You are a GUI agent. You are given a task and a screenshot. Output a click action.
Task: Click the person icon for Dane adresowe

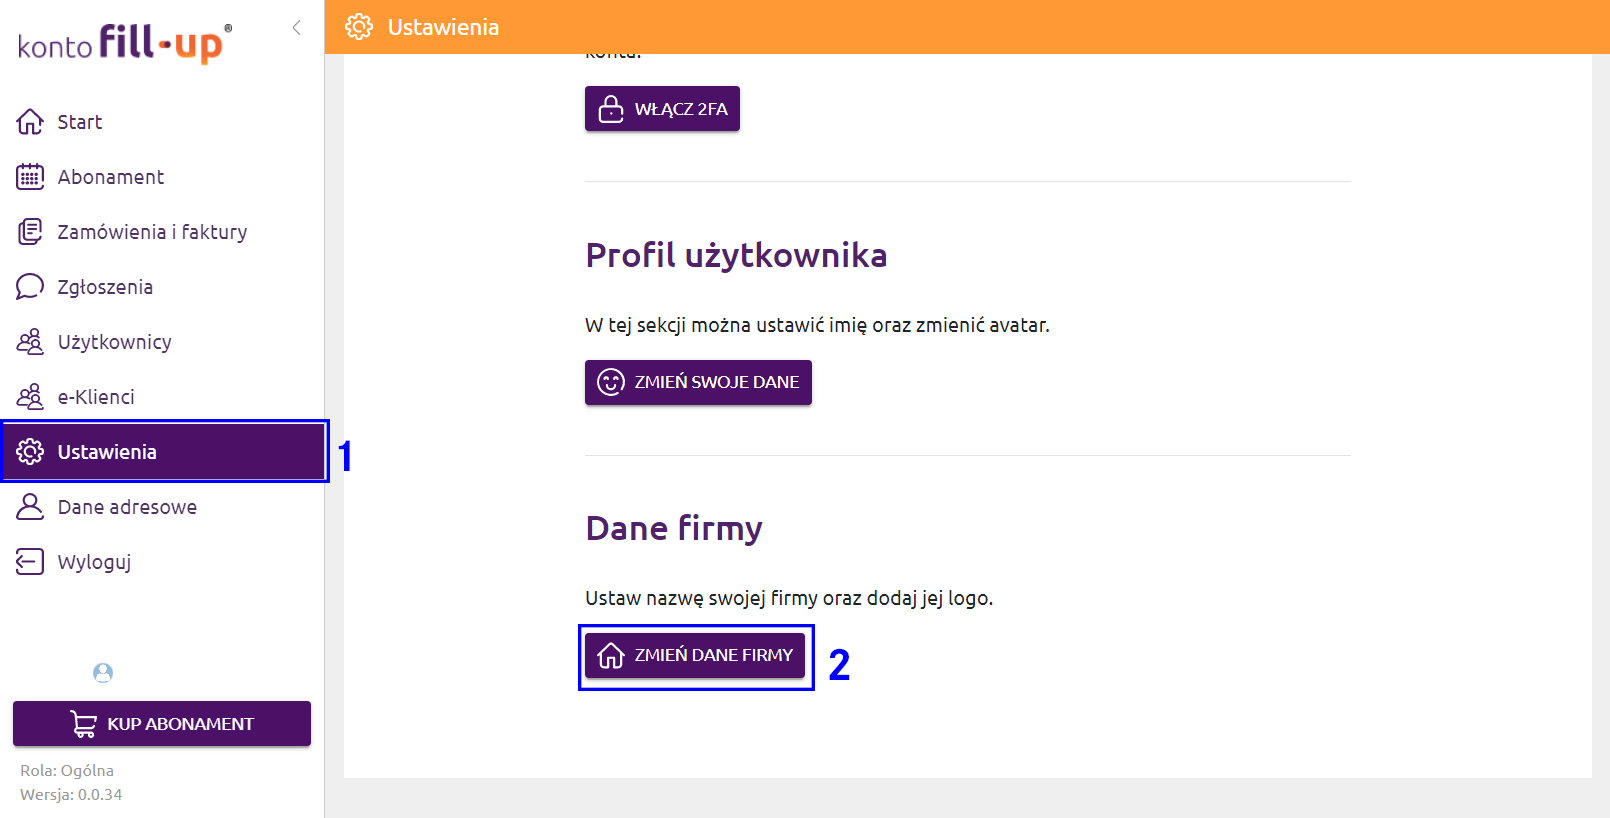tap(30, 507)
